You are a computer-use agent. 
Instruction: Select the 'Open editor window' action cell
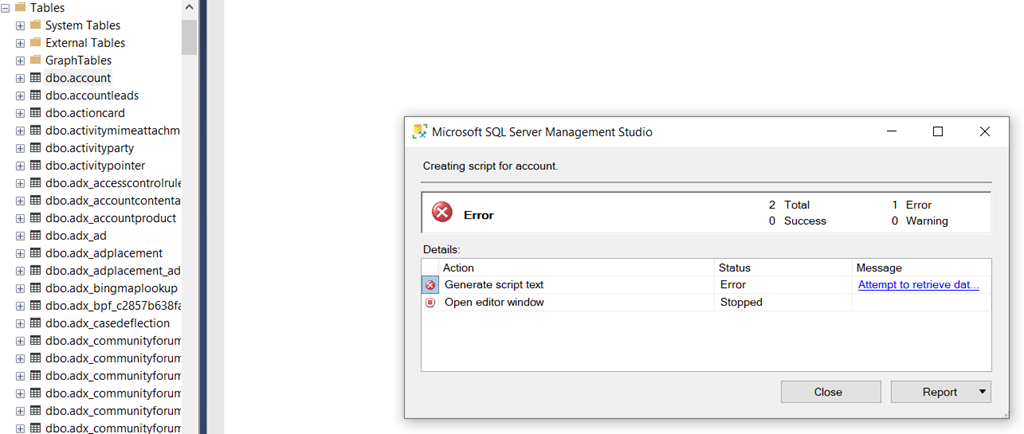pyautogui.click(x=577, y=303)
